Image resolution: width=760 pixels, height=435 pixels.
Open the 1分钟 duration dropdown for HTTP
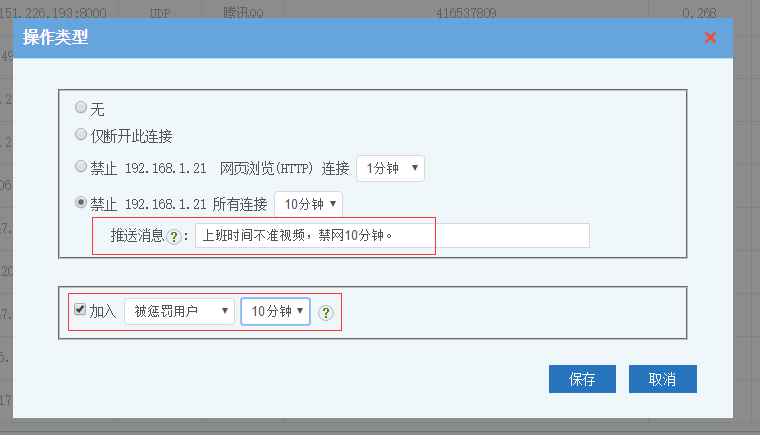tap(390, 169)
